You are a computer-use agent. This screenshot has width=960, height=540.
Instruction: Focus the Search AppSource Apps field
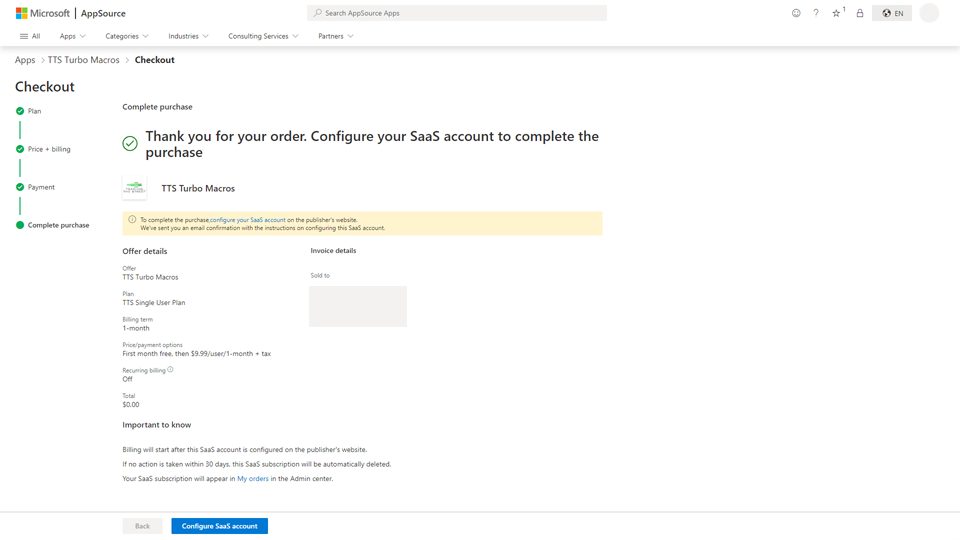point(457,13)
